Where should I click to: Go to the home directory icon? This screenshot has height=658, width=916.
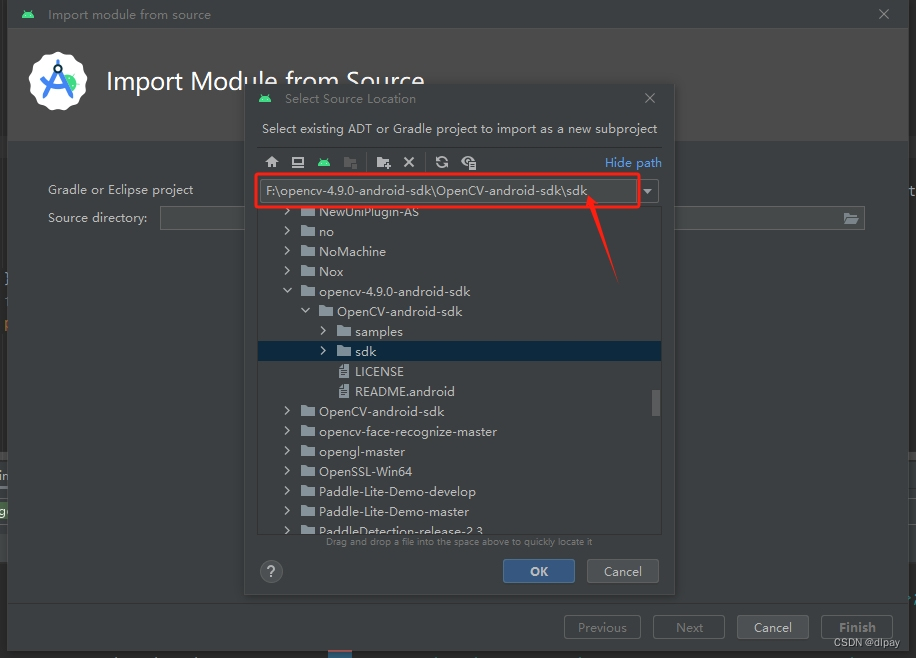tap(272, 162)
